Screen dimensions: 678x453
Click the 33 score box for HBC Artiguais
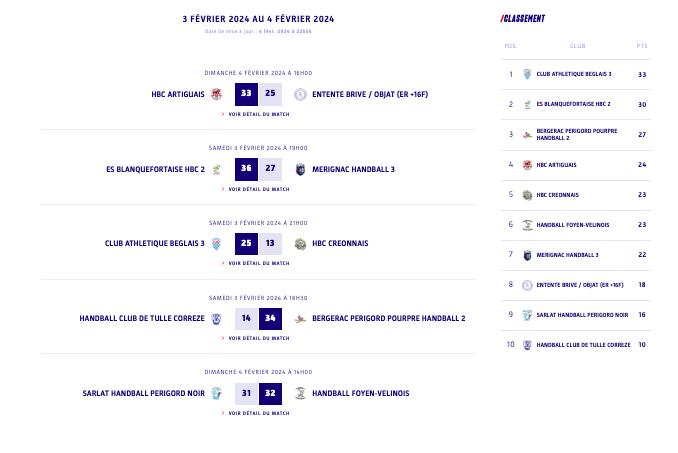point(246,94)
